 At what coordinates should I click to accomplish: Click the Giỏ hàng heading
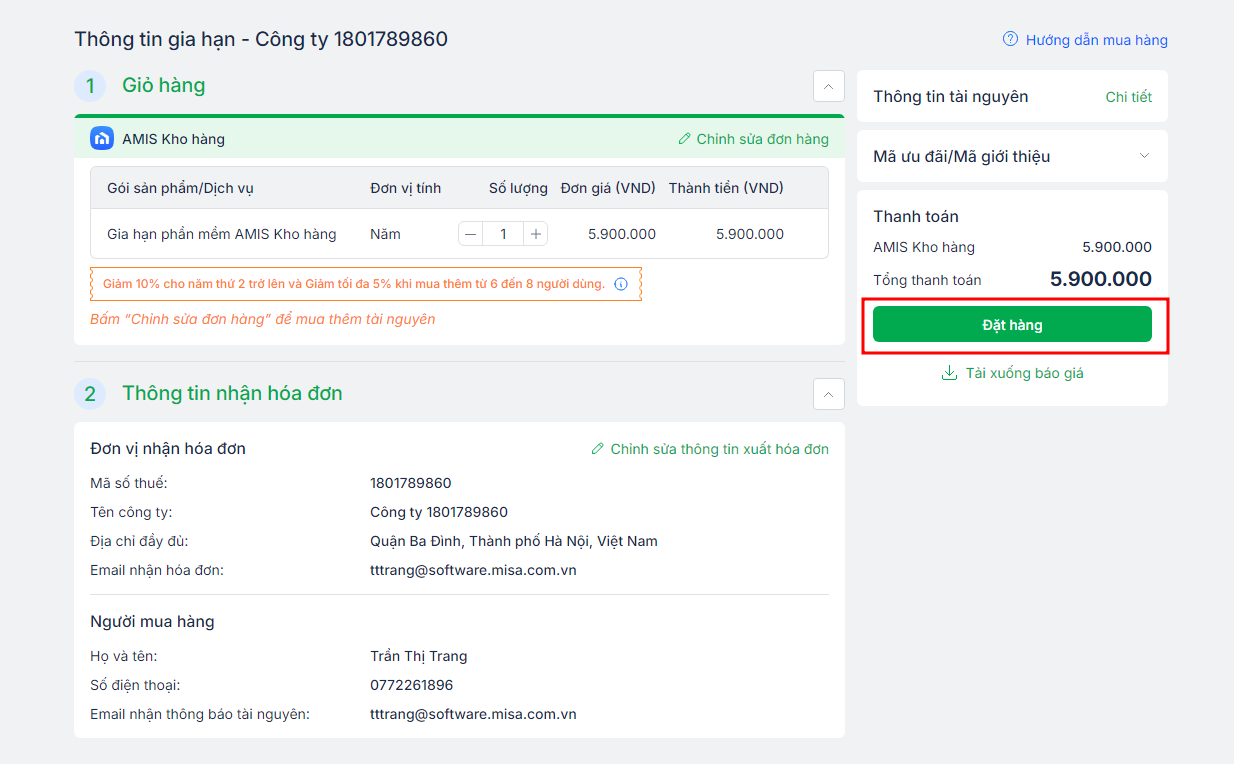click(x=164, y=86)
